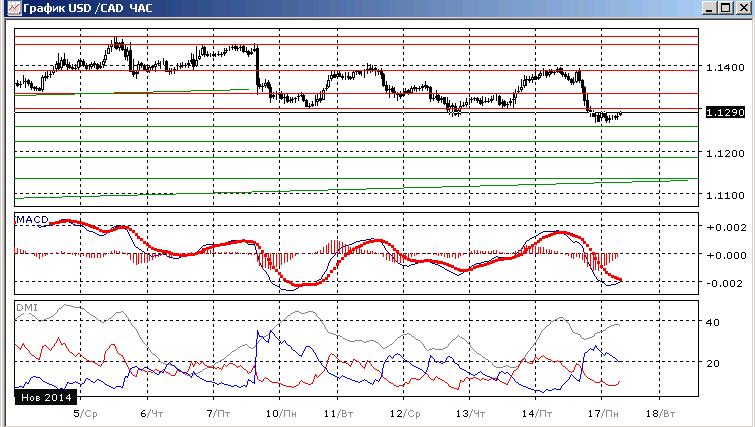This screenshot has height=427, width=755.
Task: Click the 1.1200 price axis label
Action: (x=725, y=154)
